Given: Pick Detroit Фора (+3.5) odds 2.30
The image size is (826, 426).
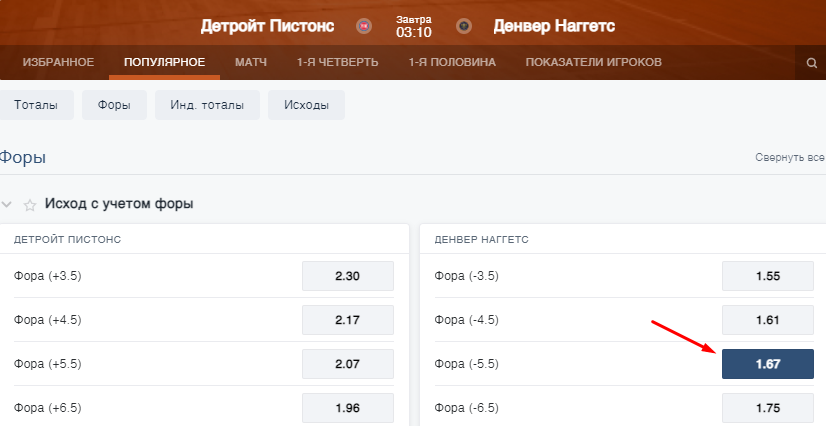Looking at the screenshot, I should click(348, 276).
